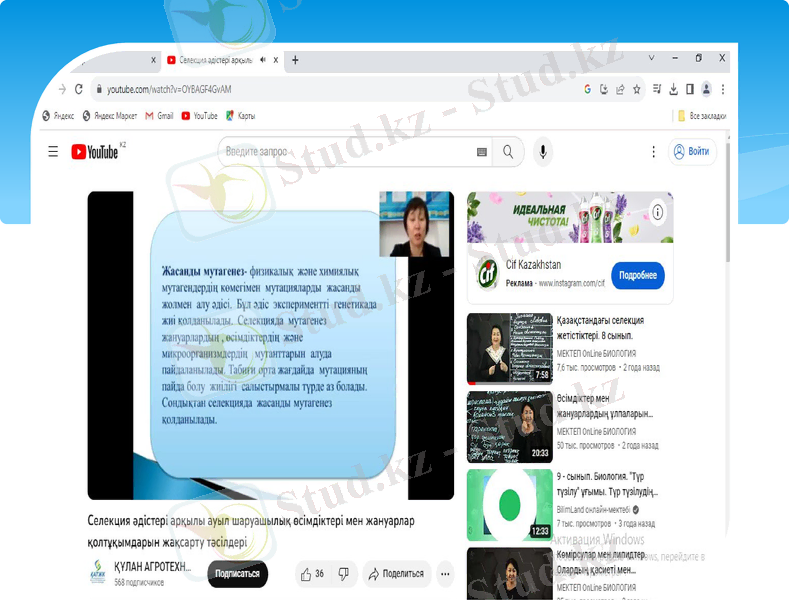Open a new browser tab
This screenshot has height=600, width=789.
point(295,60)
